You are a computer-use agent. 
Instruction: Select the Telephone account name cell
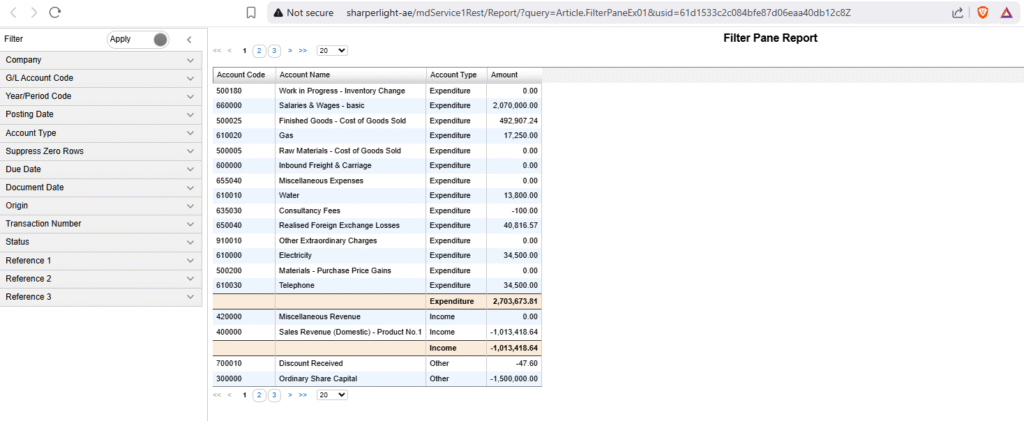pos(351,285)
